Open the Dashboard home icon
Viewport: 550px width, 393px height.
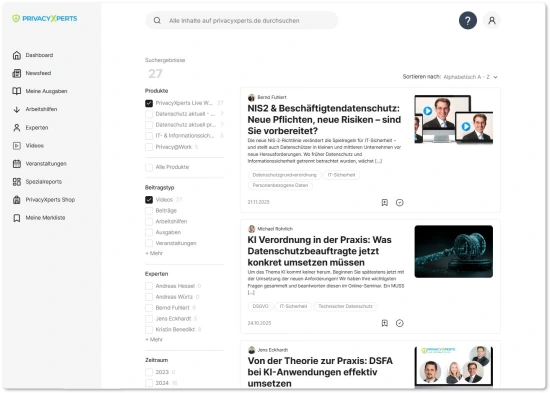click(16, 55)
